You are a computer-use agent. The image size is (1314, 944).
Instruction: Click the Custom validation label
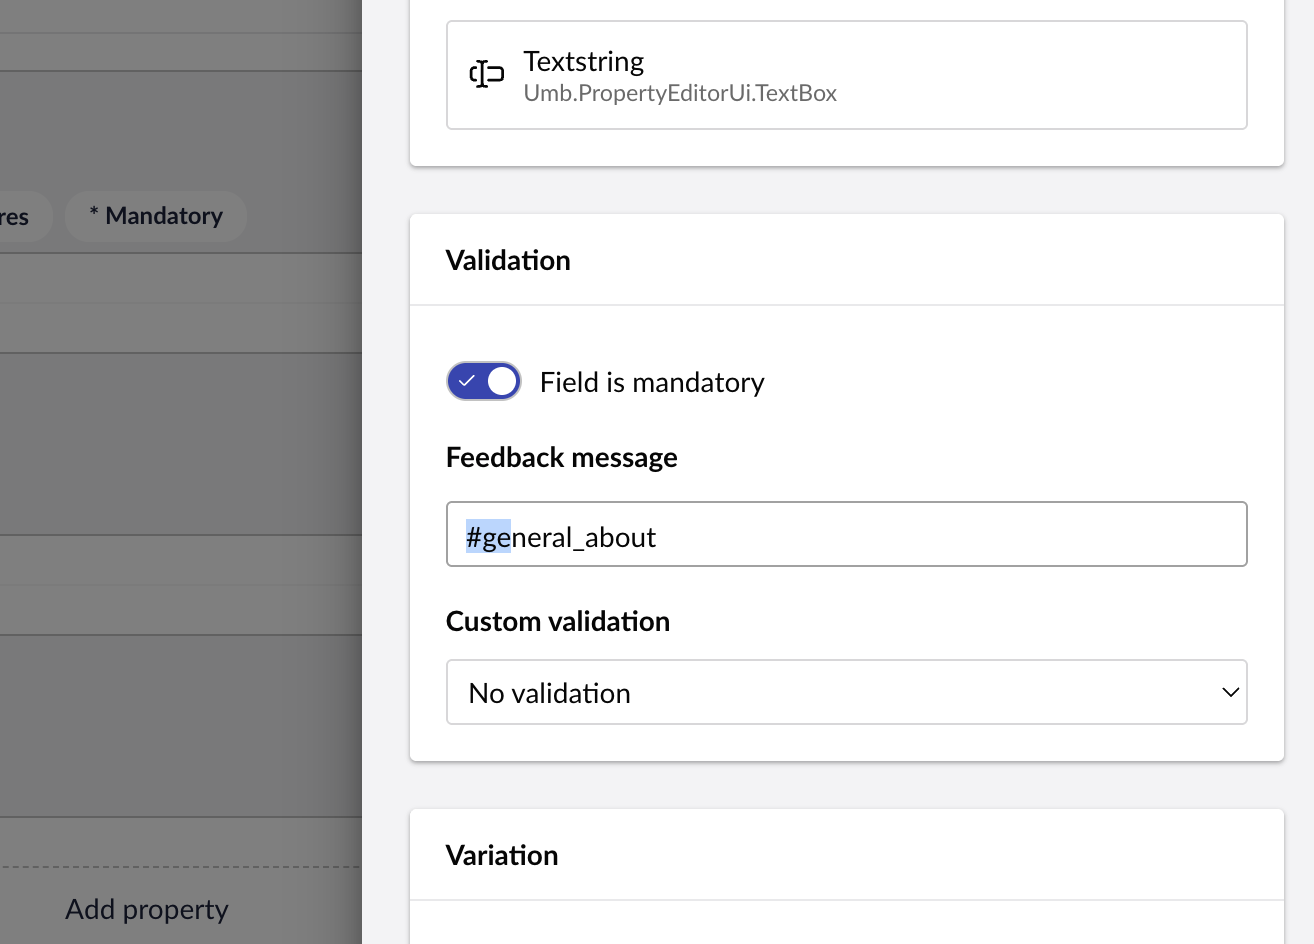point(557,621)
